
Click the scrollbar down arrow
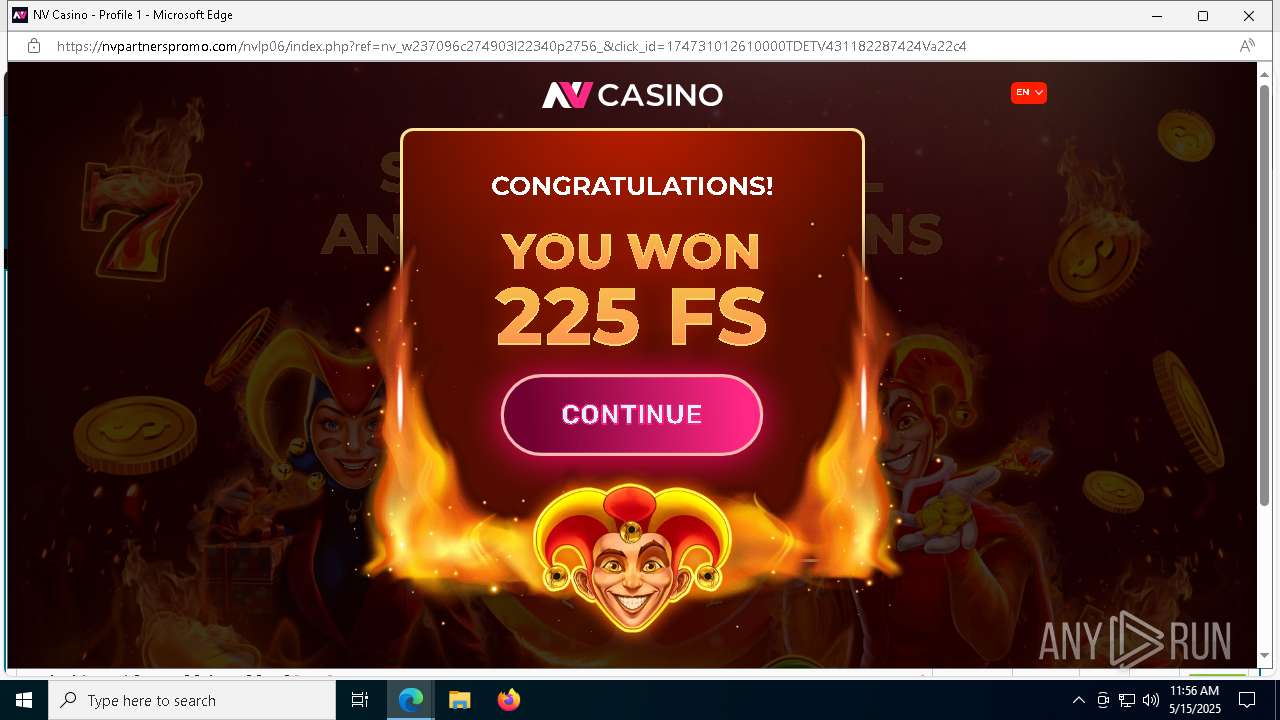1264,655
